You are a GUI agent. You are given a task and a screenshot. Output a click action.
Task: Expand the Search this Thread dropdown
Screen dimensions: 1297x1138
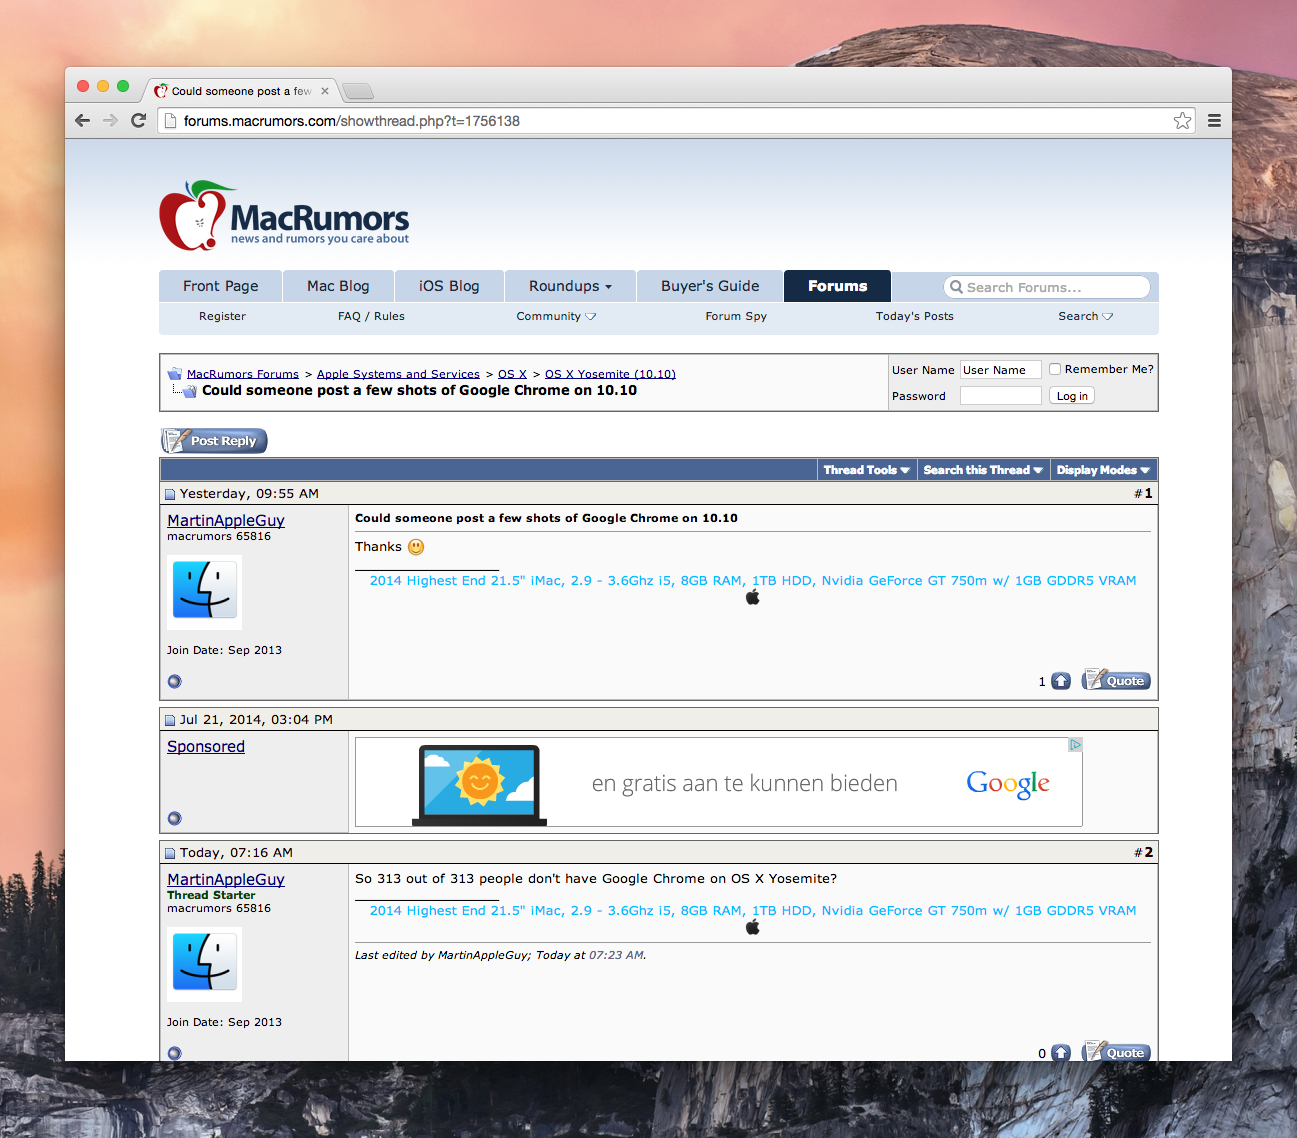[983, 470]
